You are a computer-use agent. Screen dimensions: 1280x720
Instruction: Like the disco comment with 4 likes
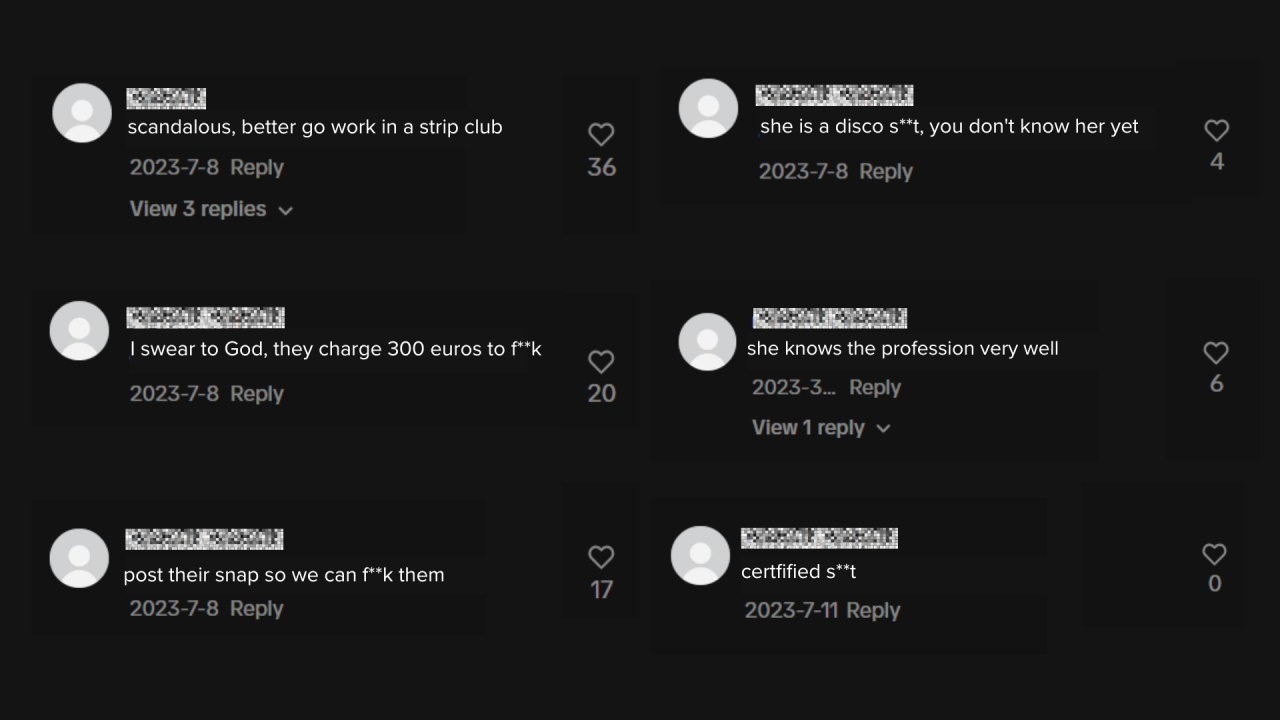[x=1216, y=130]
